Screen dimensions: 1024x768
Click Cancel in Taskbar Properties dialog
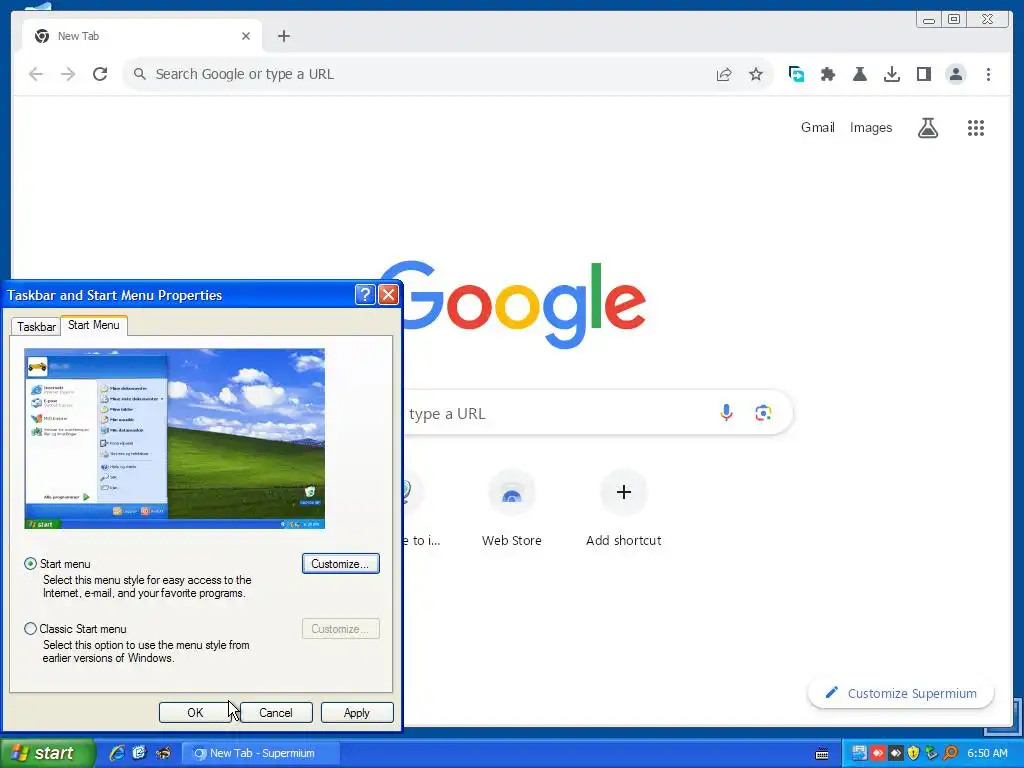[x=276, y=712]
